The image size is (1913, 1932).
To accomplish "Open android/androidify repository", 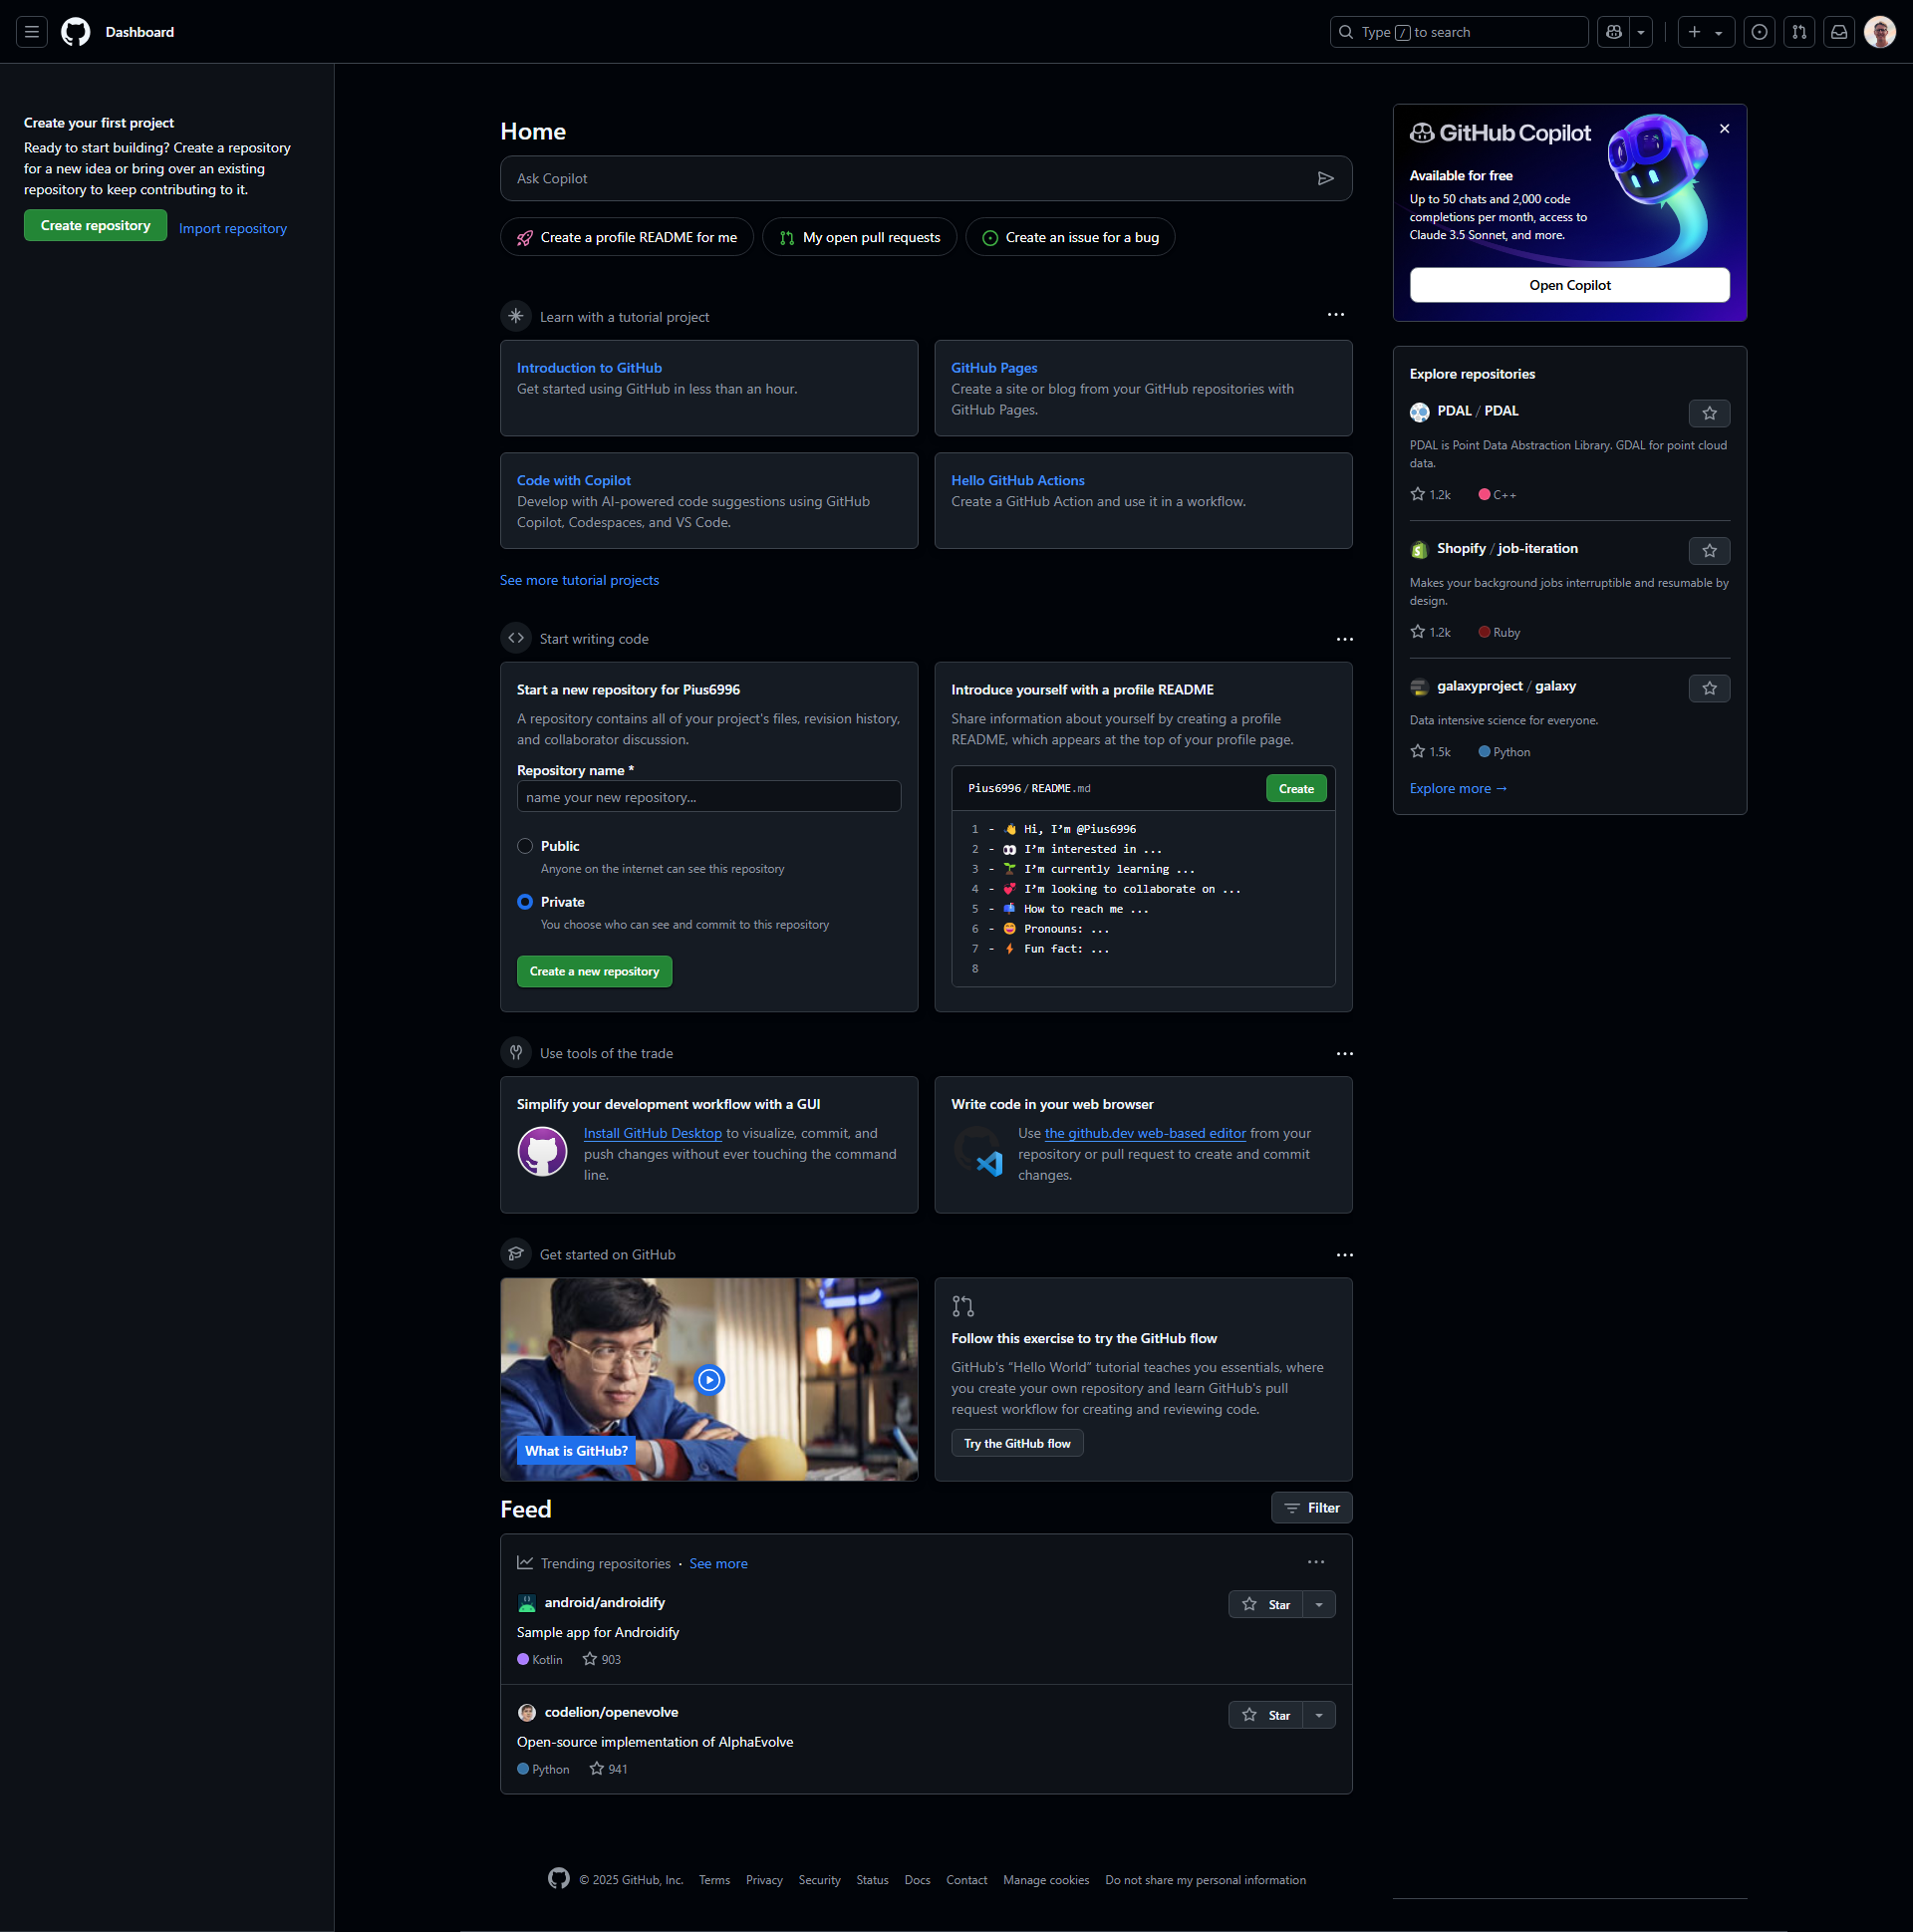I will click(x=605, y=1602).
